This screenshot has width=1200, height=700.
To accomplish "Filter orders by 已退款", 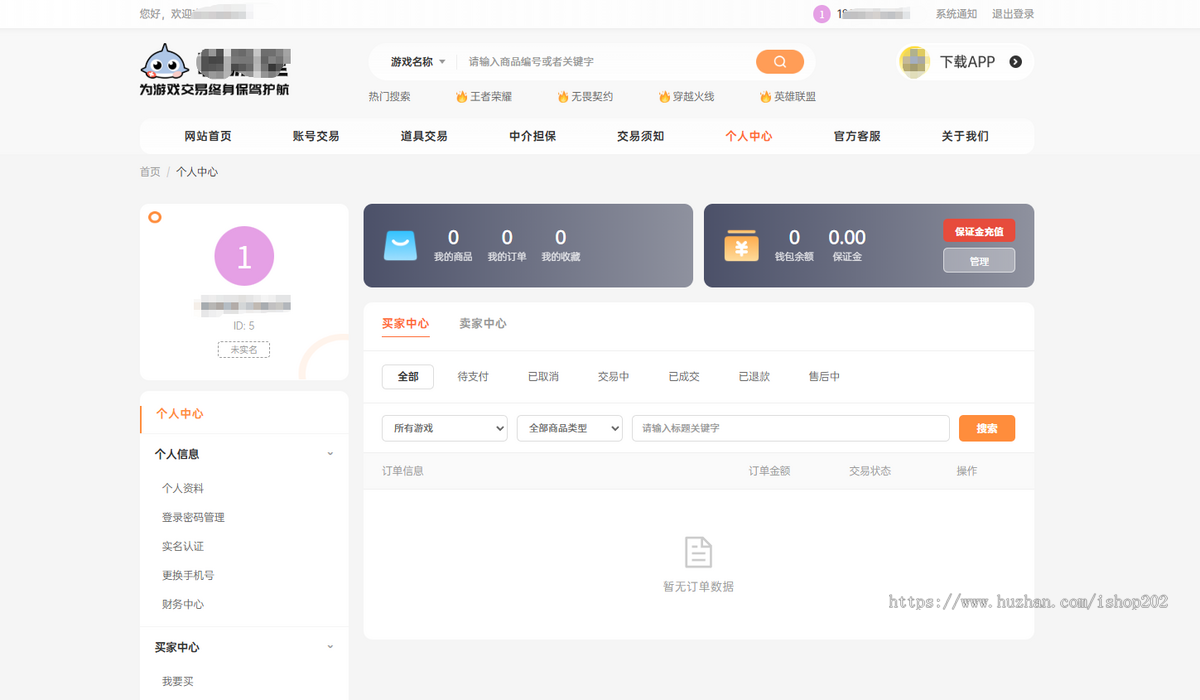I will (x=754, y=377).
